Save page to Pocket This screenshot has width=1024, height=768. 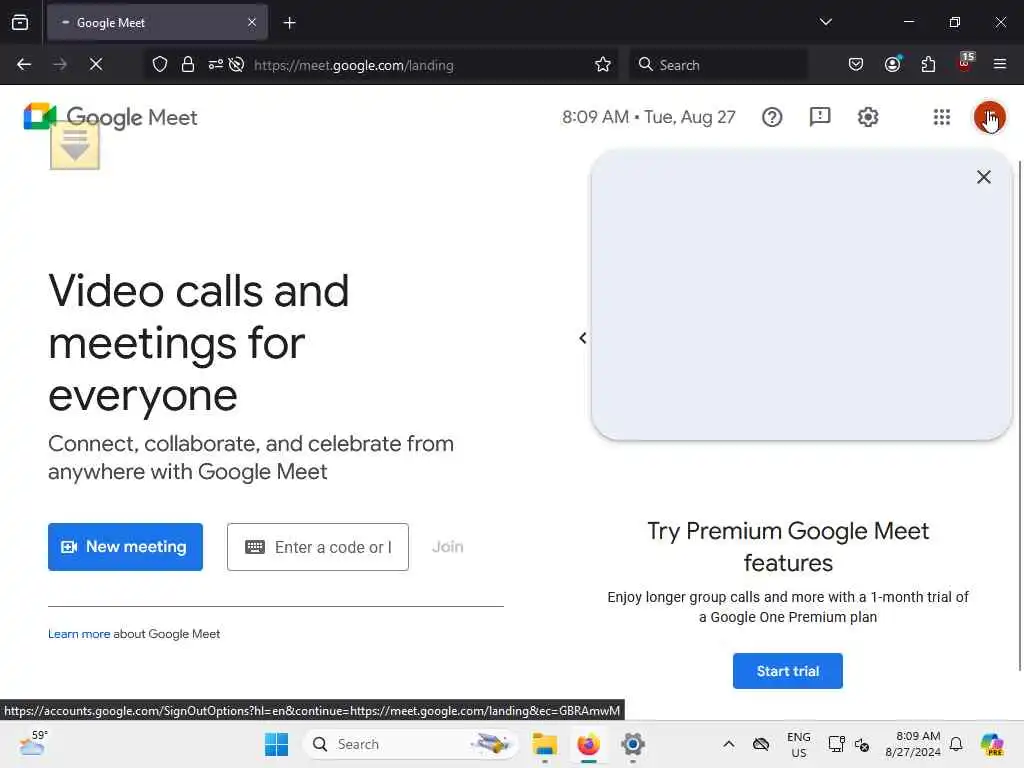(x=856, y=65)
